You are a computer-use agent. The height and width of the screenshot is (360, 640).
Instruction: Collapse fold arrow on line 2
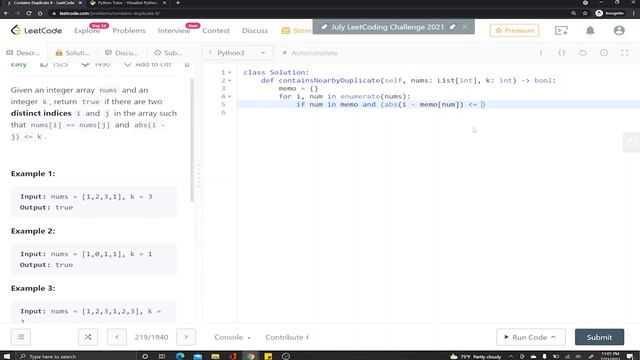coord(230,80)
